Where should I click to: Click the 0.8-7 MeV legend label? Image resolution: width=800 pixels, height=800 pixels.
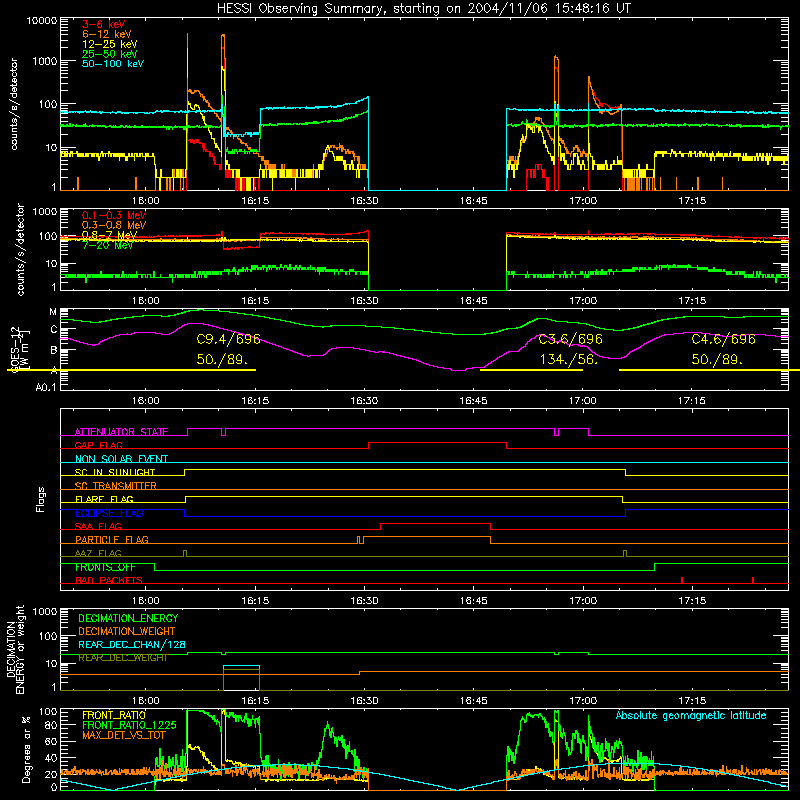(109, 235)
